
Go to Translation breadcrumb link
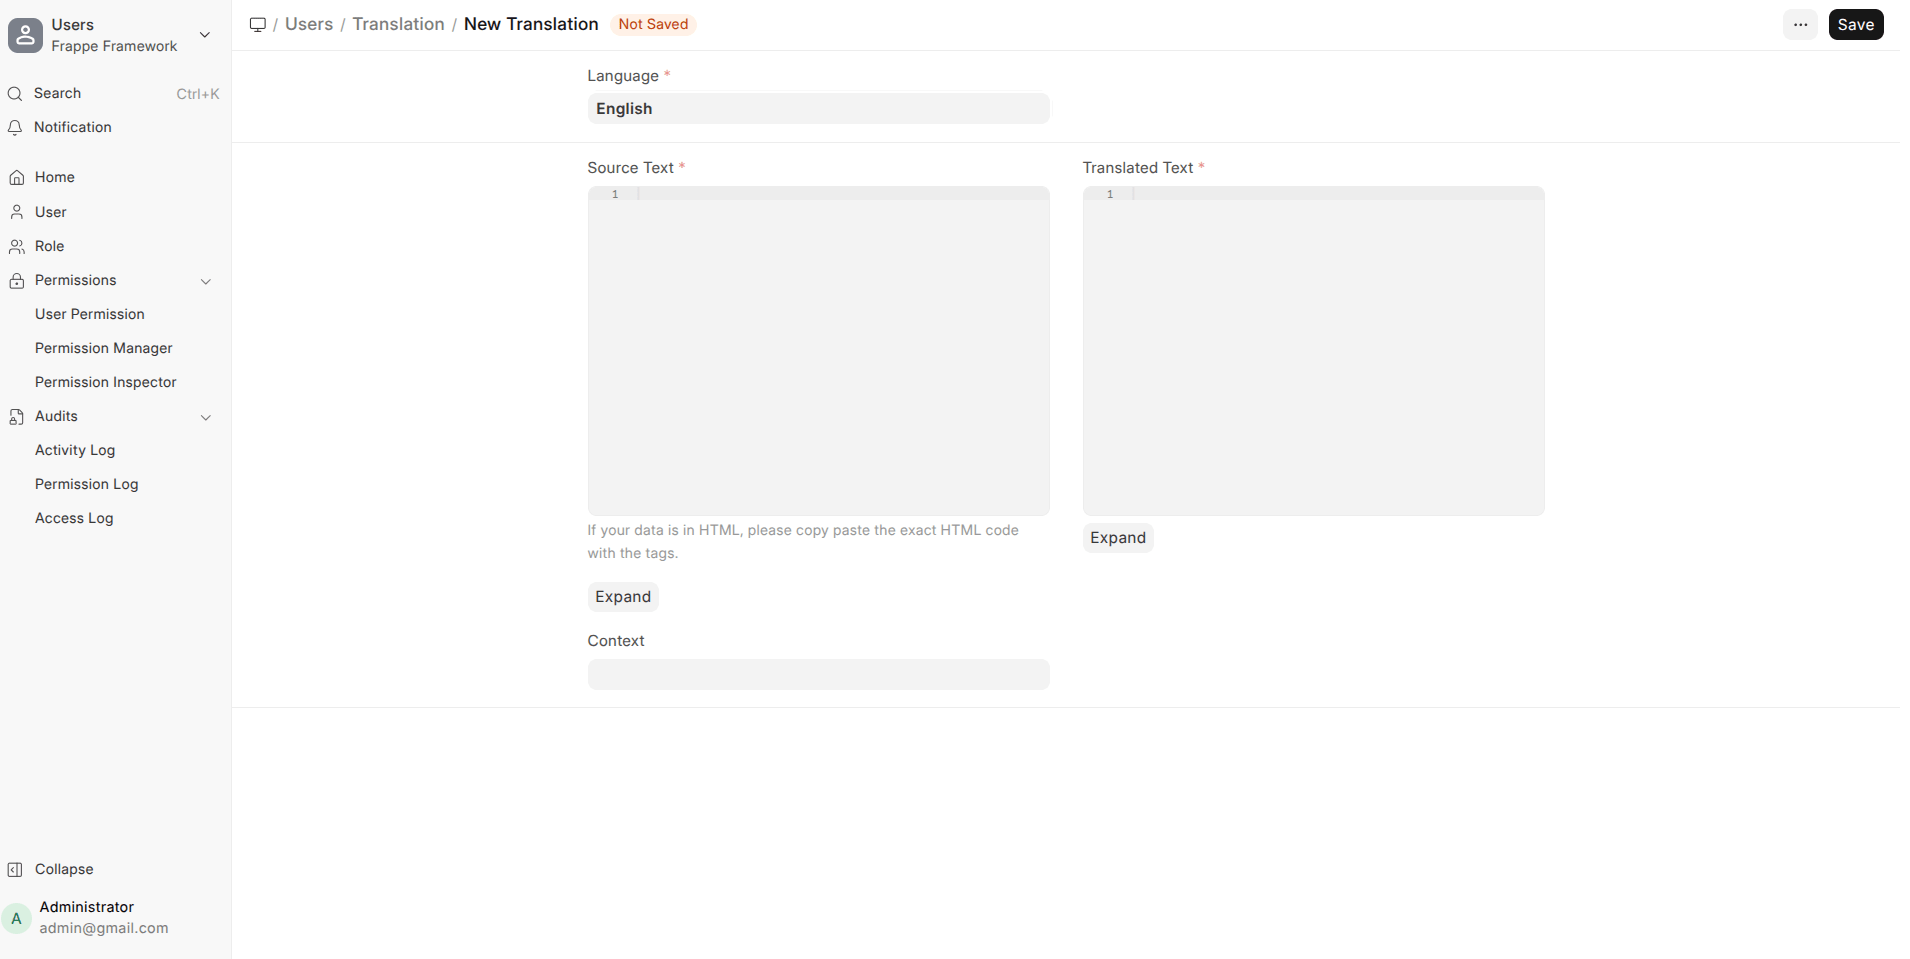point(398,24)
